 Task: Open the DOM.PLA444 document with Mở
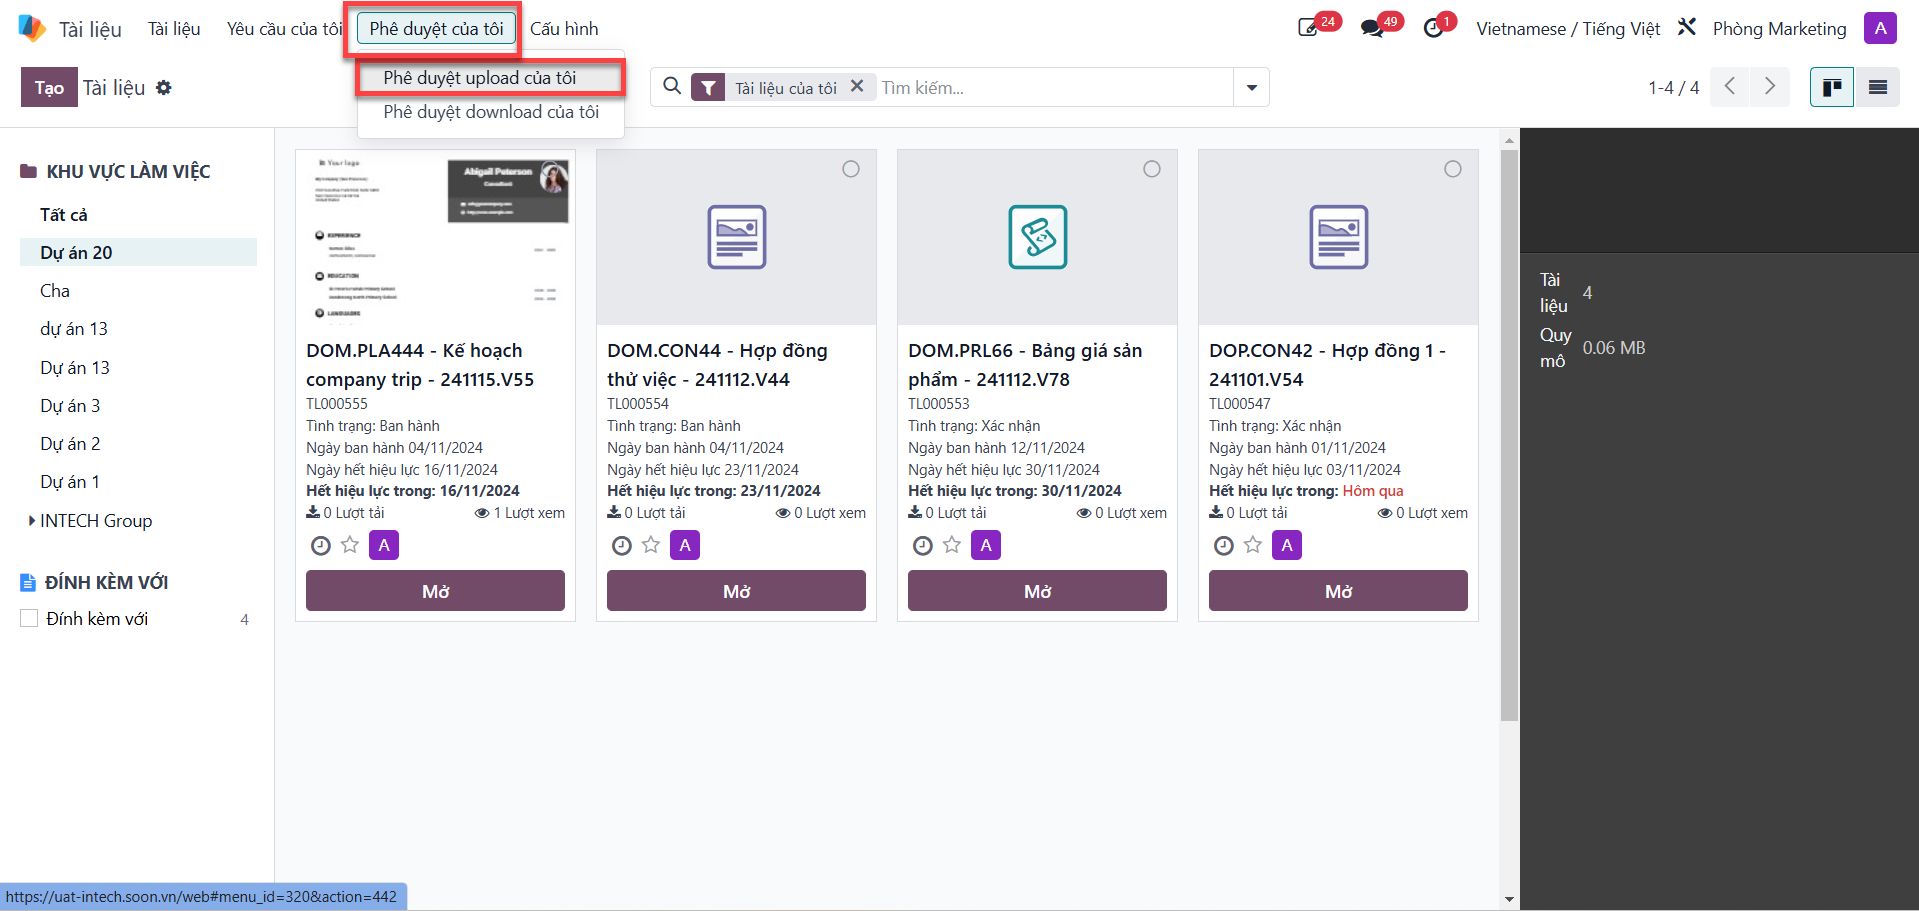click(x=435, y=591)
